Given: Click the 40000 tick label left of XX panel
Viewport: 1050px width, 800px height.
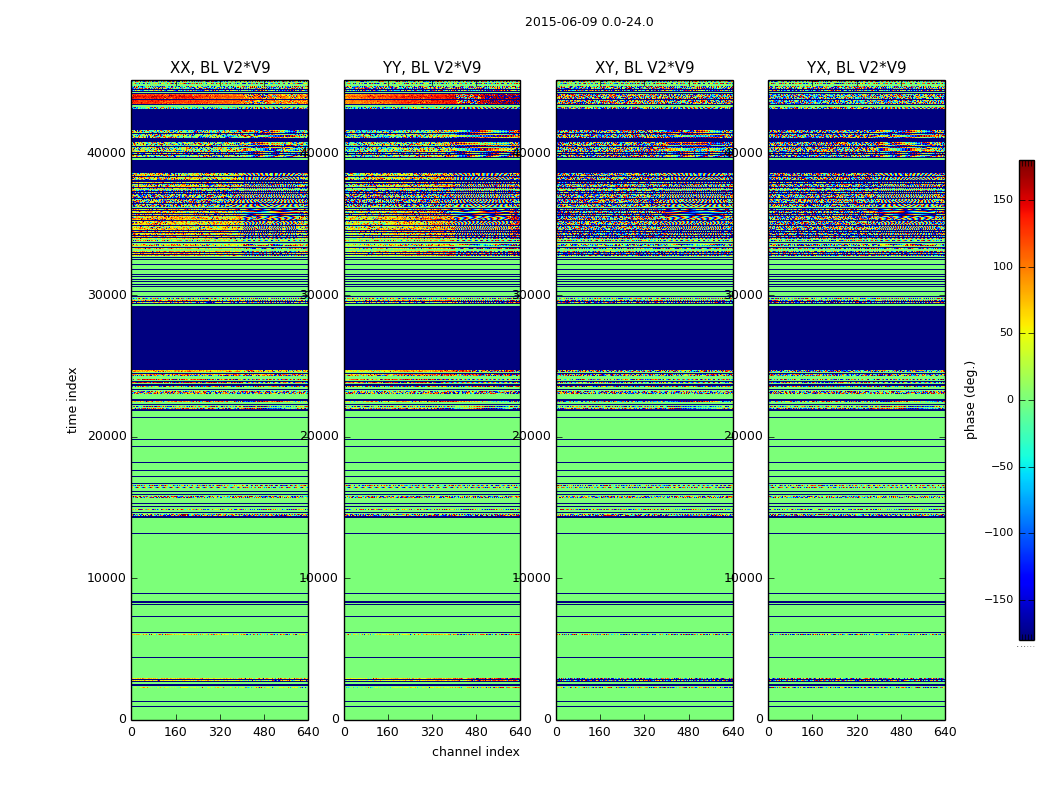Looking at the screenshot, I should (x=106, y=153).
